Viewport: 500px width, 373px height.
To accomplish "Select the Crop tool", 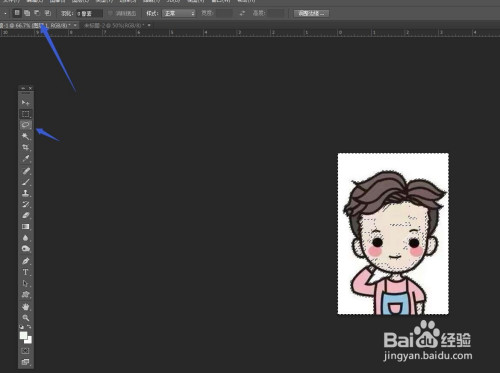I will [25, 147].
